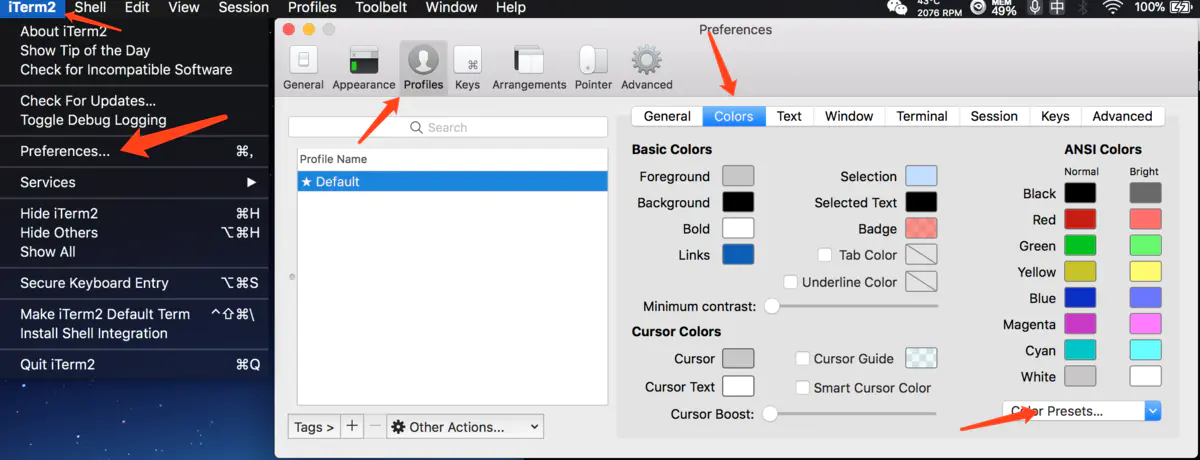
Task: Open the Background color swatch
Action: pyautogui.click(x=738, y=202)
